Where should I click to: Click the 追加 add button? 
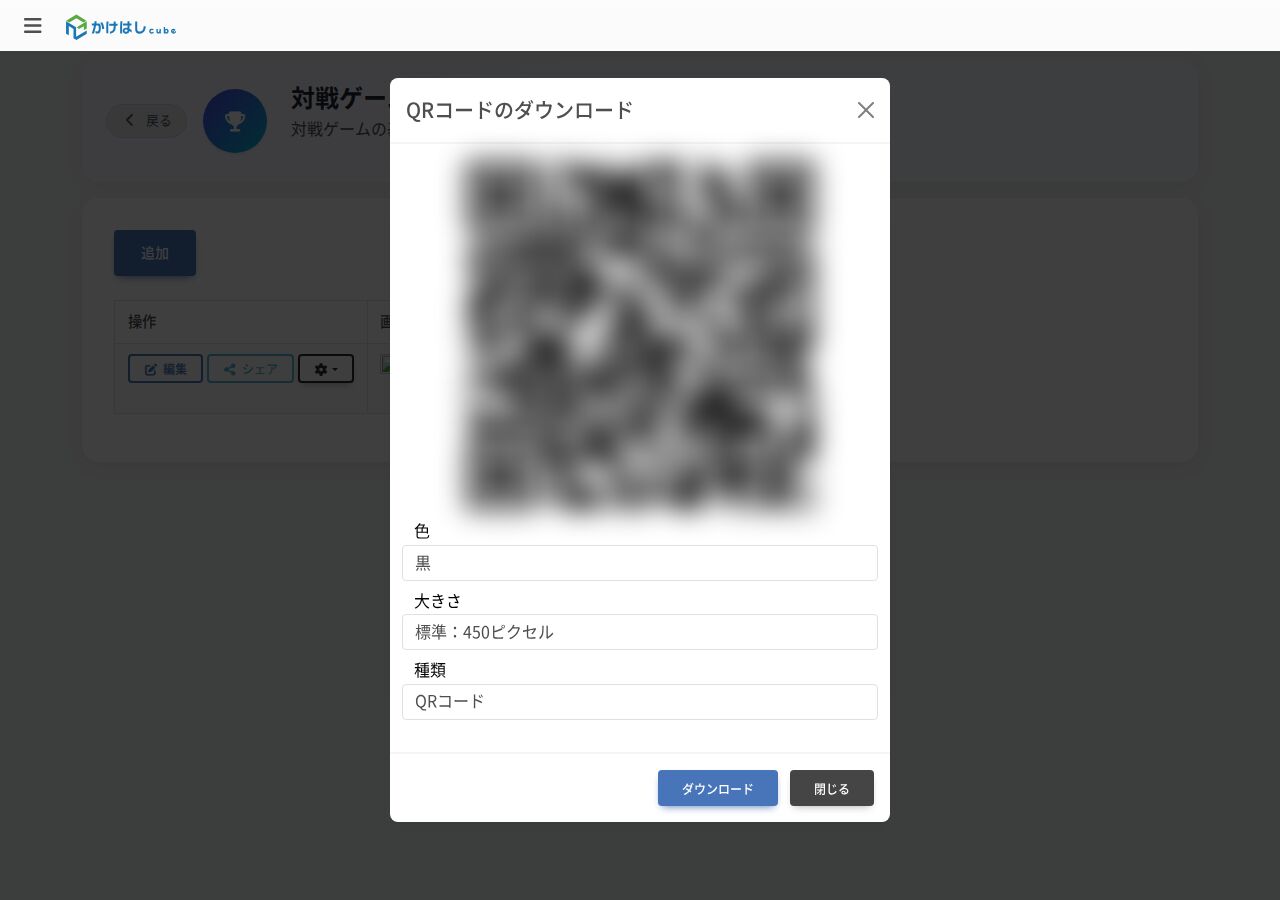[155, 253]
